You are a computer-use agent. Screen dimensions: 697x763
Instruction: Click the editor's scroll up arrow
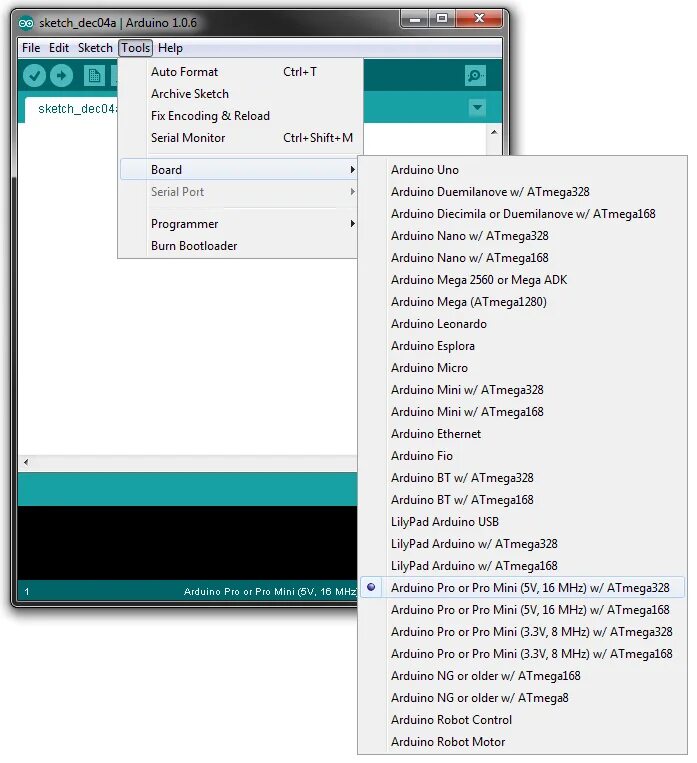coord(494,132)
